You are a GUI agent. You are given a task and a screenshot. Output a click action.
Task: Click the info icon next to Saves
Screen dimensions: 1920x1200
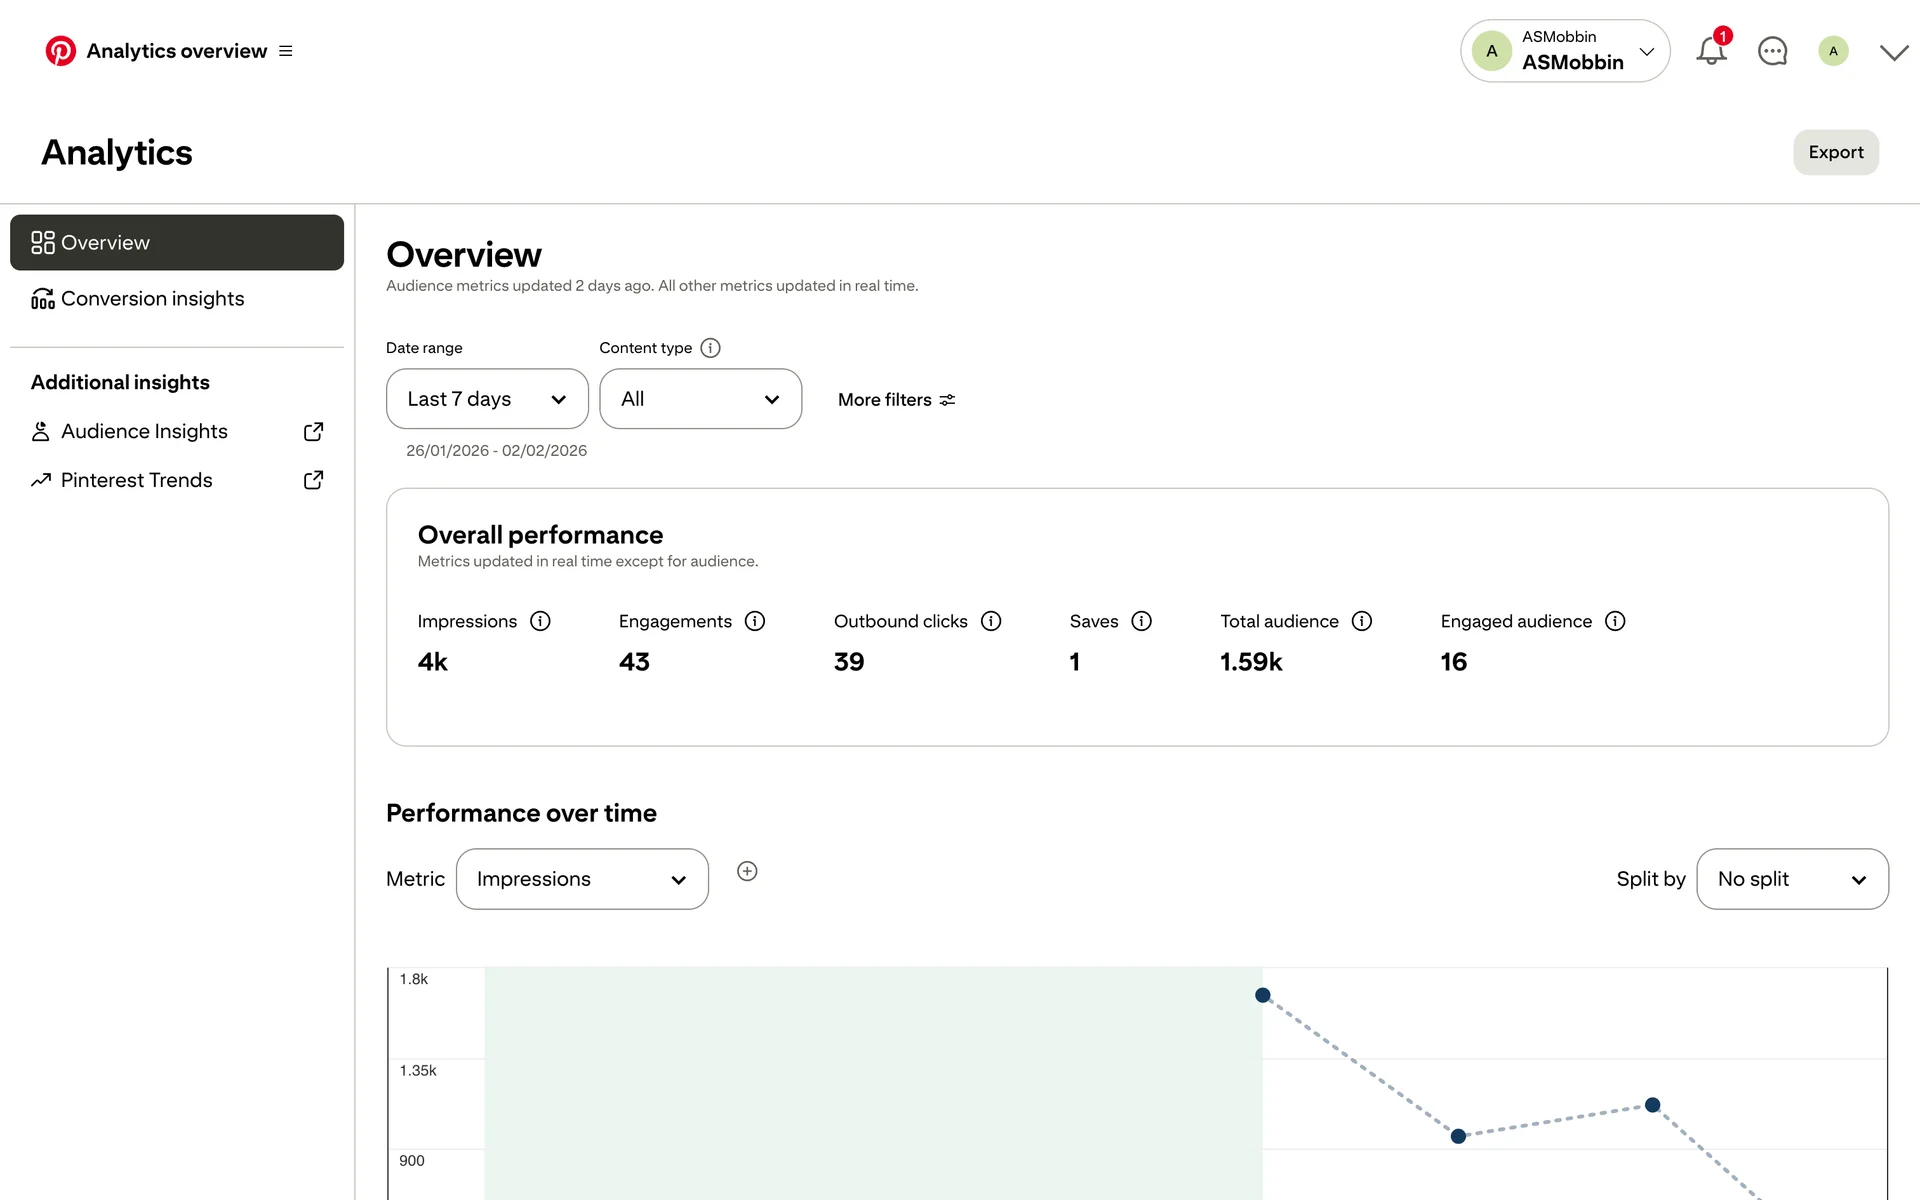(x=1141, y=621)
